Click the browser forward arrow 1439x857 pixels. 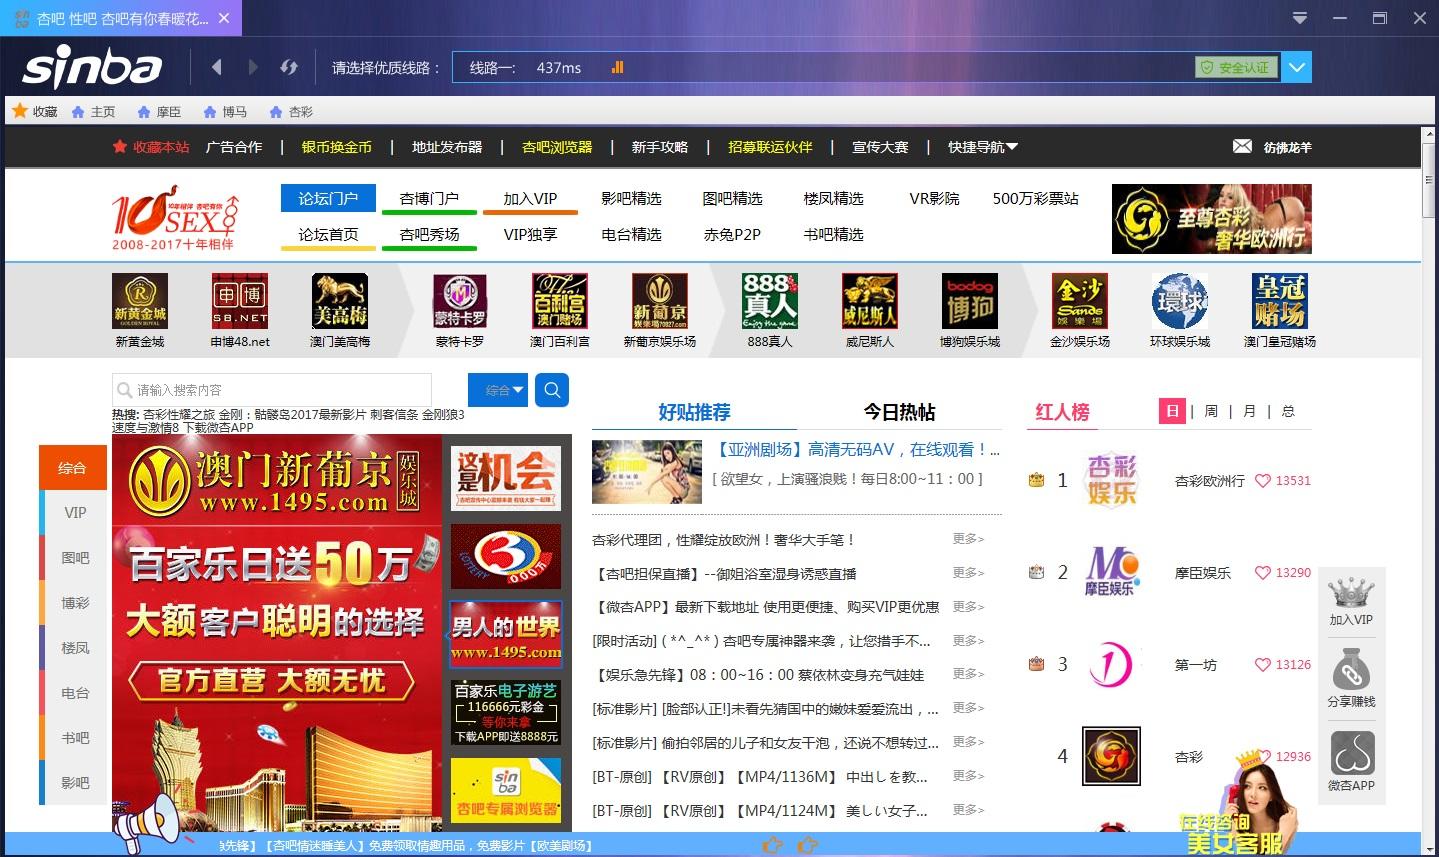pos(253,67)
